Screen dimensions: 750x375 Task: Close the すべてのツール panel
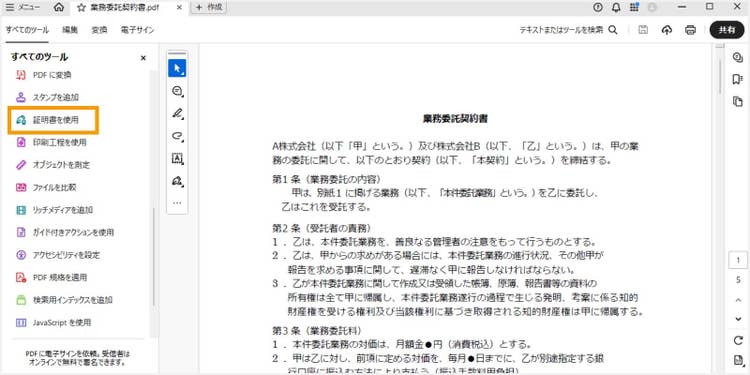click(x=143, y=58)
